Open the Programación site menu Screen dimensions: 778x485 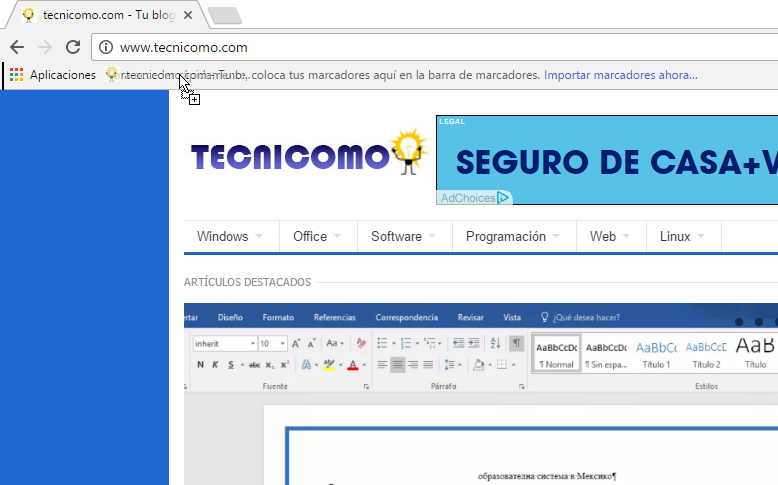[x=514, y=237]
